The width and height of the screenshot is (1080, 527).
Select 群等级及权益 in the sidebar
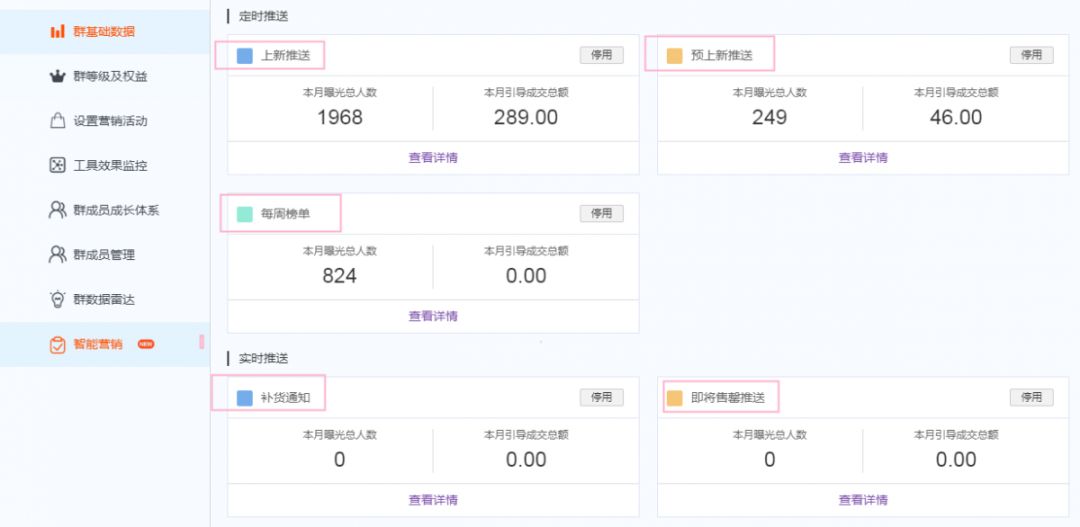point(110,77)
